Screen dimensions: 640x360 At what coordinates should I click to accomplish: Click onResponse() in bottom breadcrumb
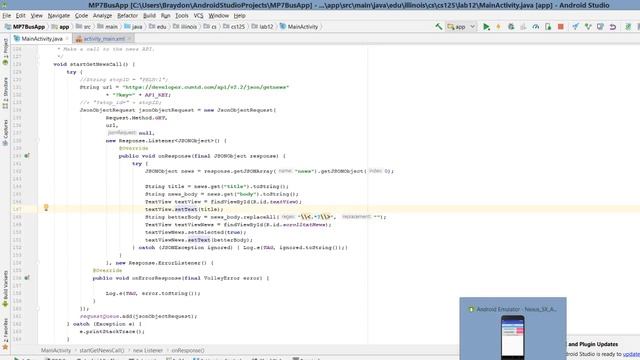188,350
